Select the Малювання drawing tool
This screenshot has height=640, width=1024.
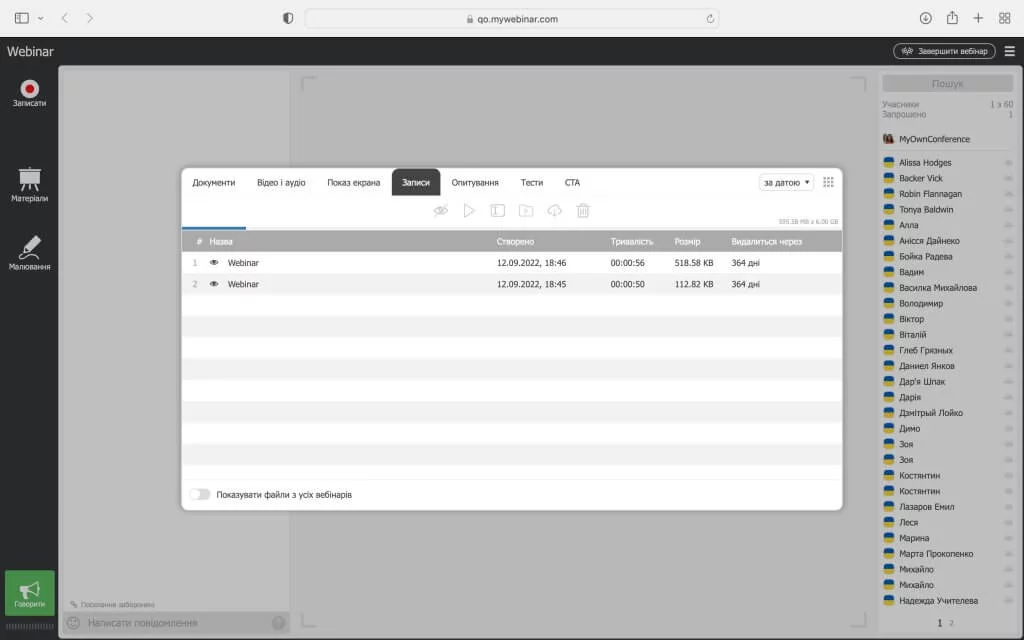point(29,251)
